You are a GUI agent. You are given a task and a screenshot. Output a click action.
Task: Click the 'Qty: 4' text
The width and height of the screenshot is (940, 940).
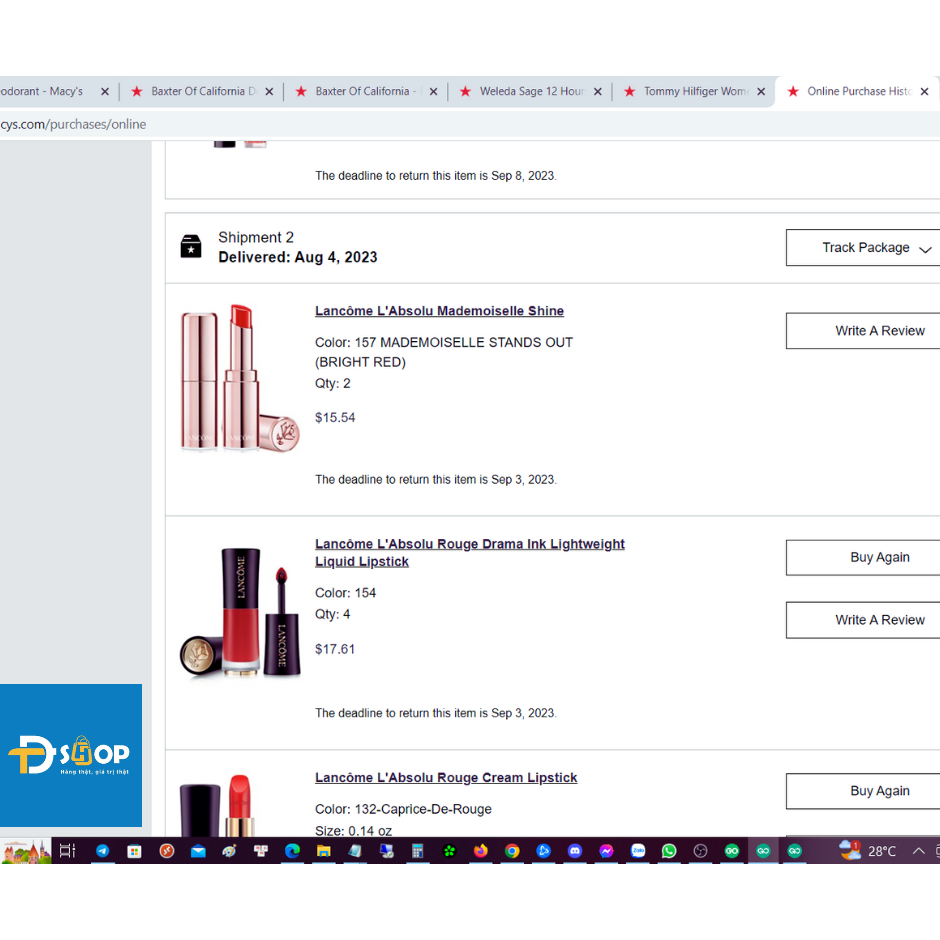(333, 614)
